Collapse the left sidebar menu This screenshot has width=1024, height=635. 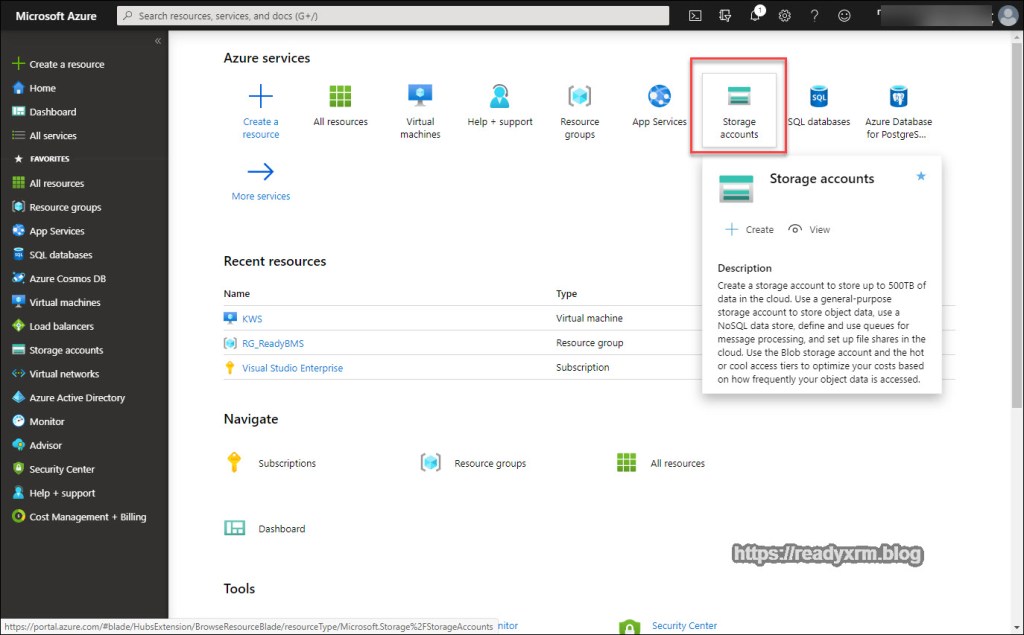pyautogui.click(x=157, y=41)
